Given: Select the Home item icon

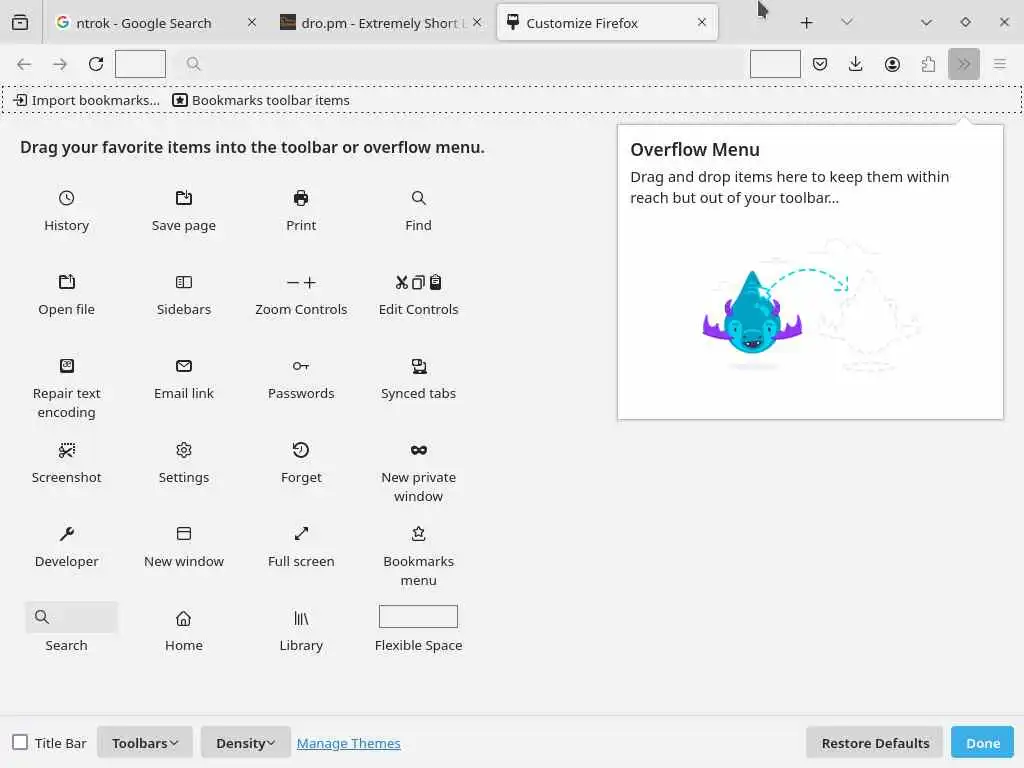Looking at the screenshot, I should pyautogui.click(x=184, y=618).
